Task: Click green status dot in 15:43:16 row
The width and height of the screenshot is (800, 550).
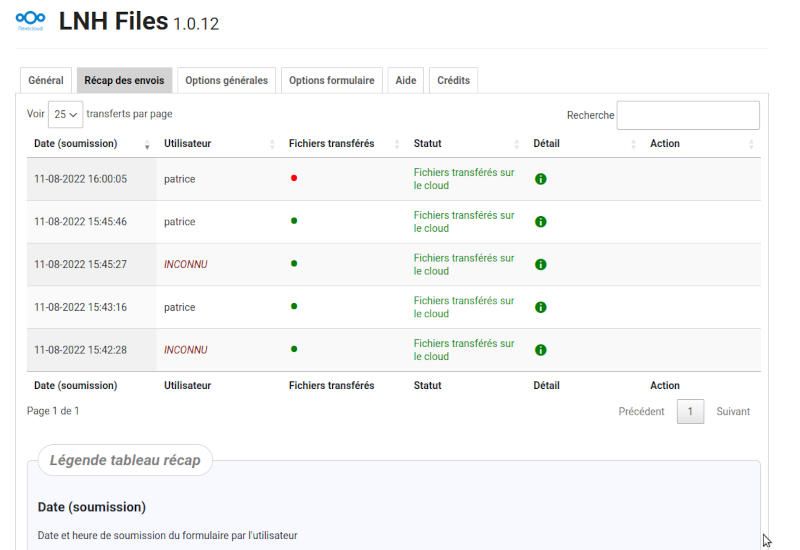Action: click(x=294, y=306)
